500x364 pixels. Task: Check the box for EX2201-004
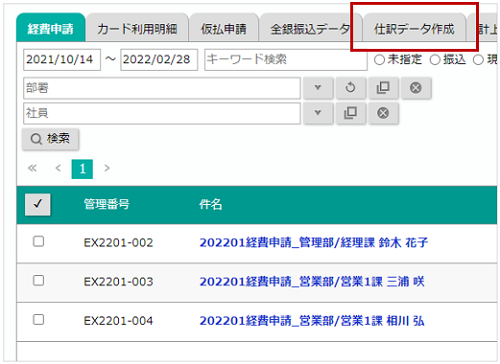[x=38, y=319]
